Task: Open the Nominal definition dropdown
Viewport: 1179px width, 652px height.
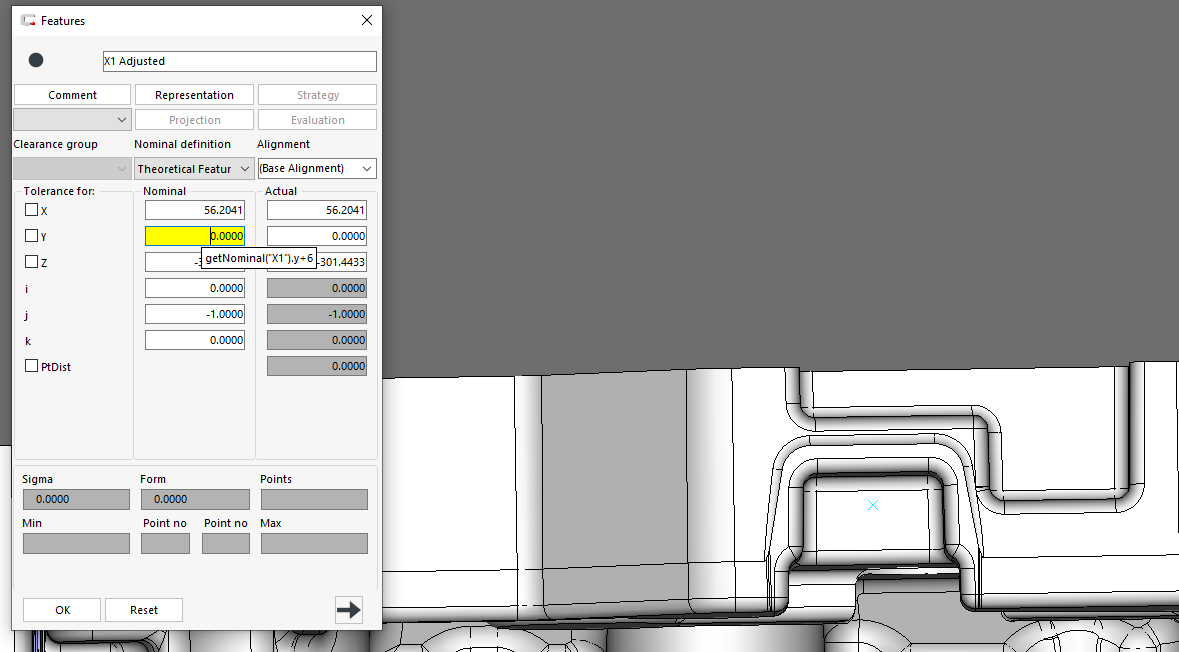Action: [x=193, y=169]
